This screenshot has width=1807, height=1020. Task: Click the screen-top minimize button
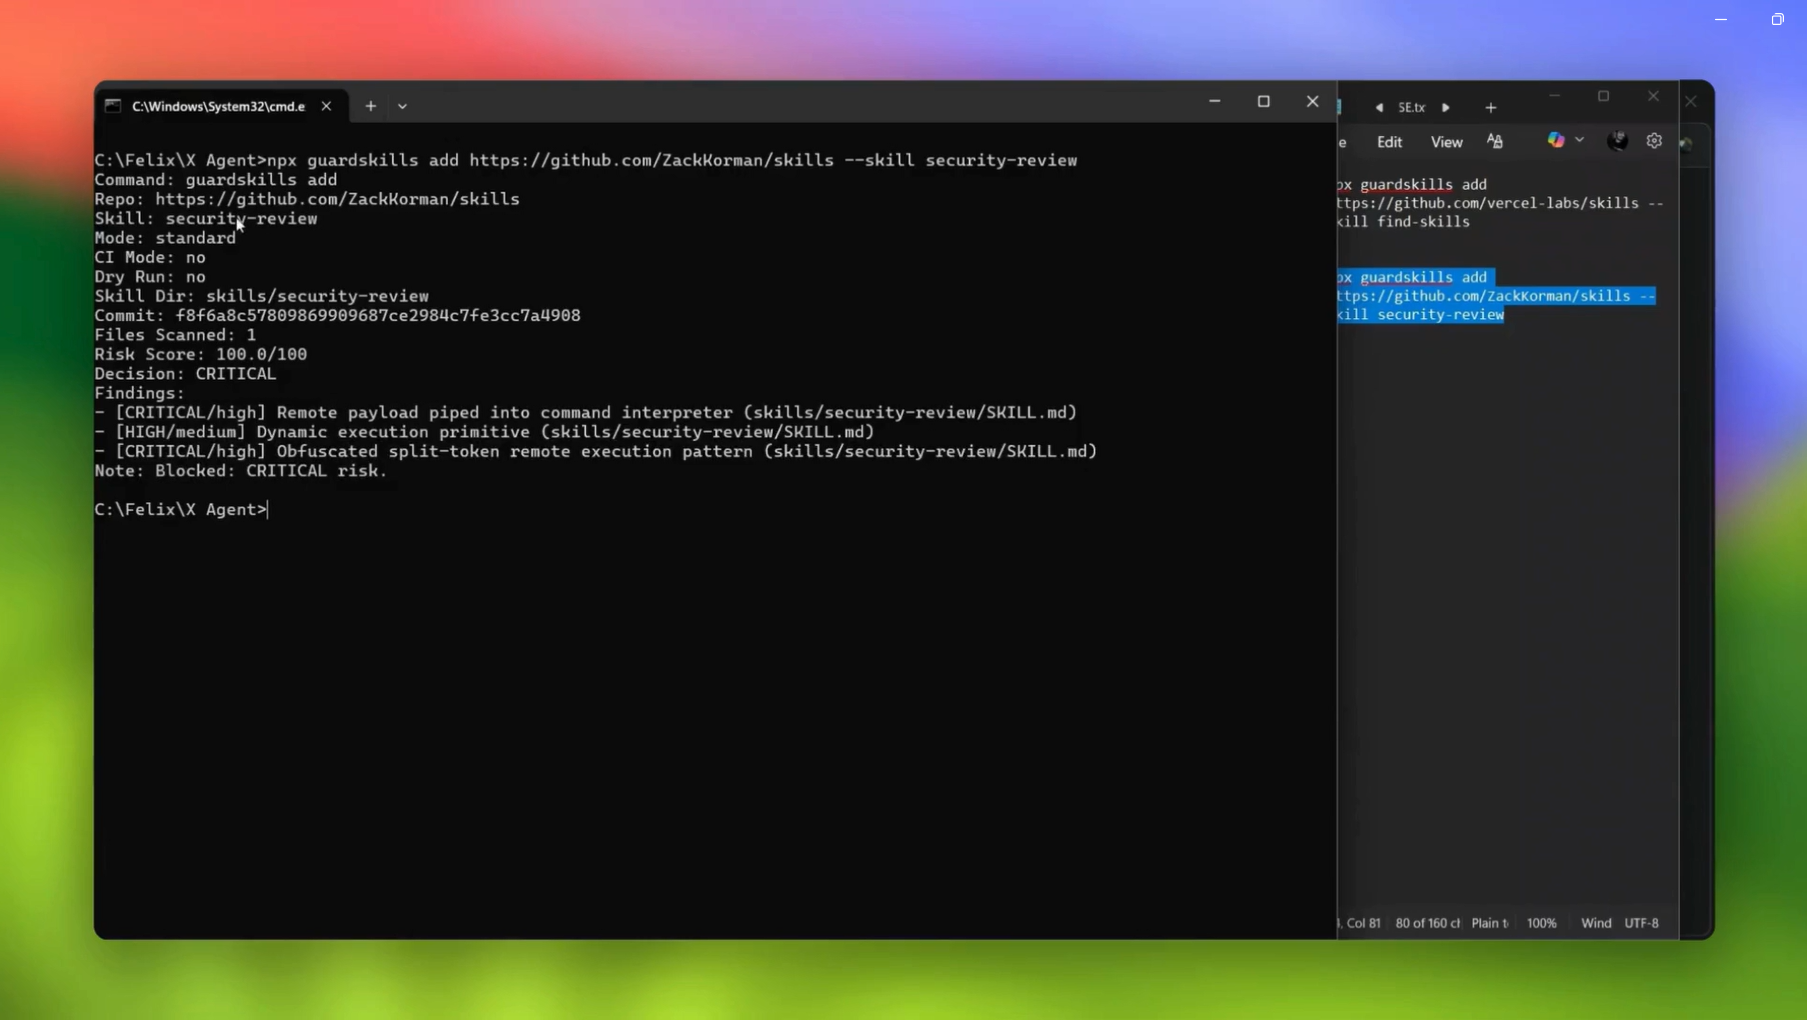tap(1720, 19)
